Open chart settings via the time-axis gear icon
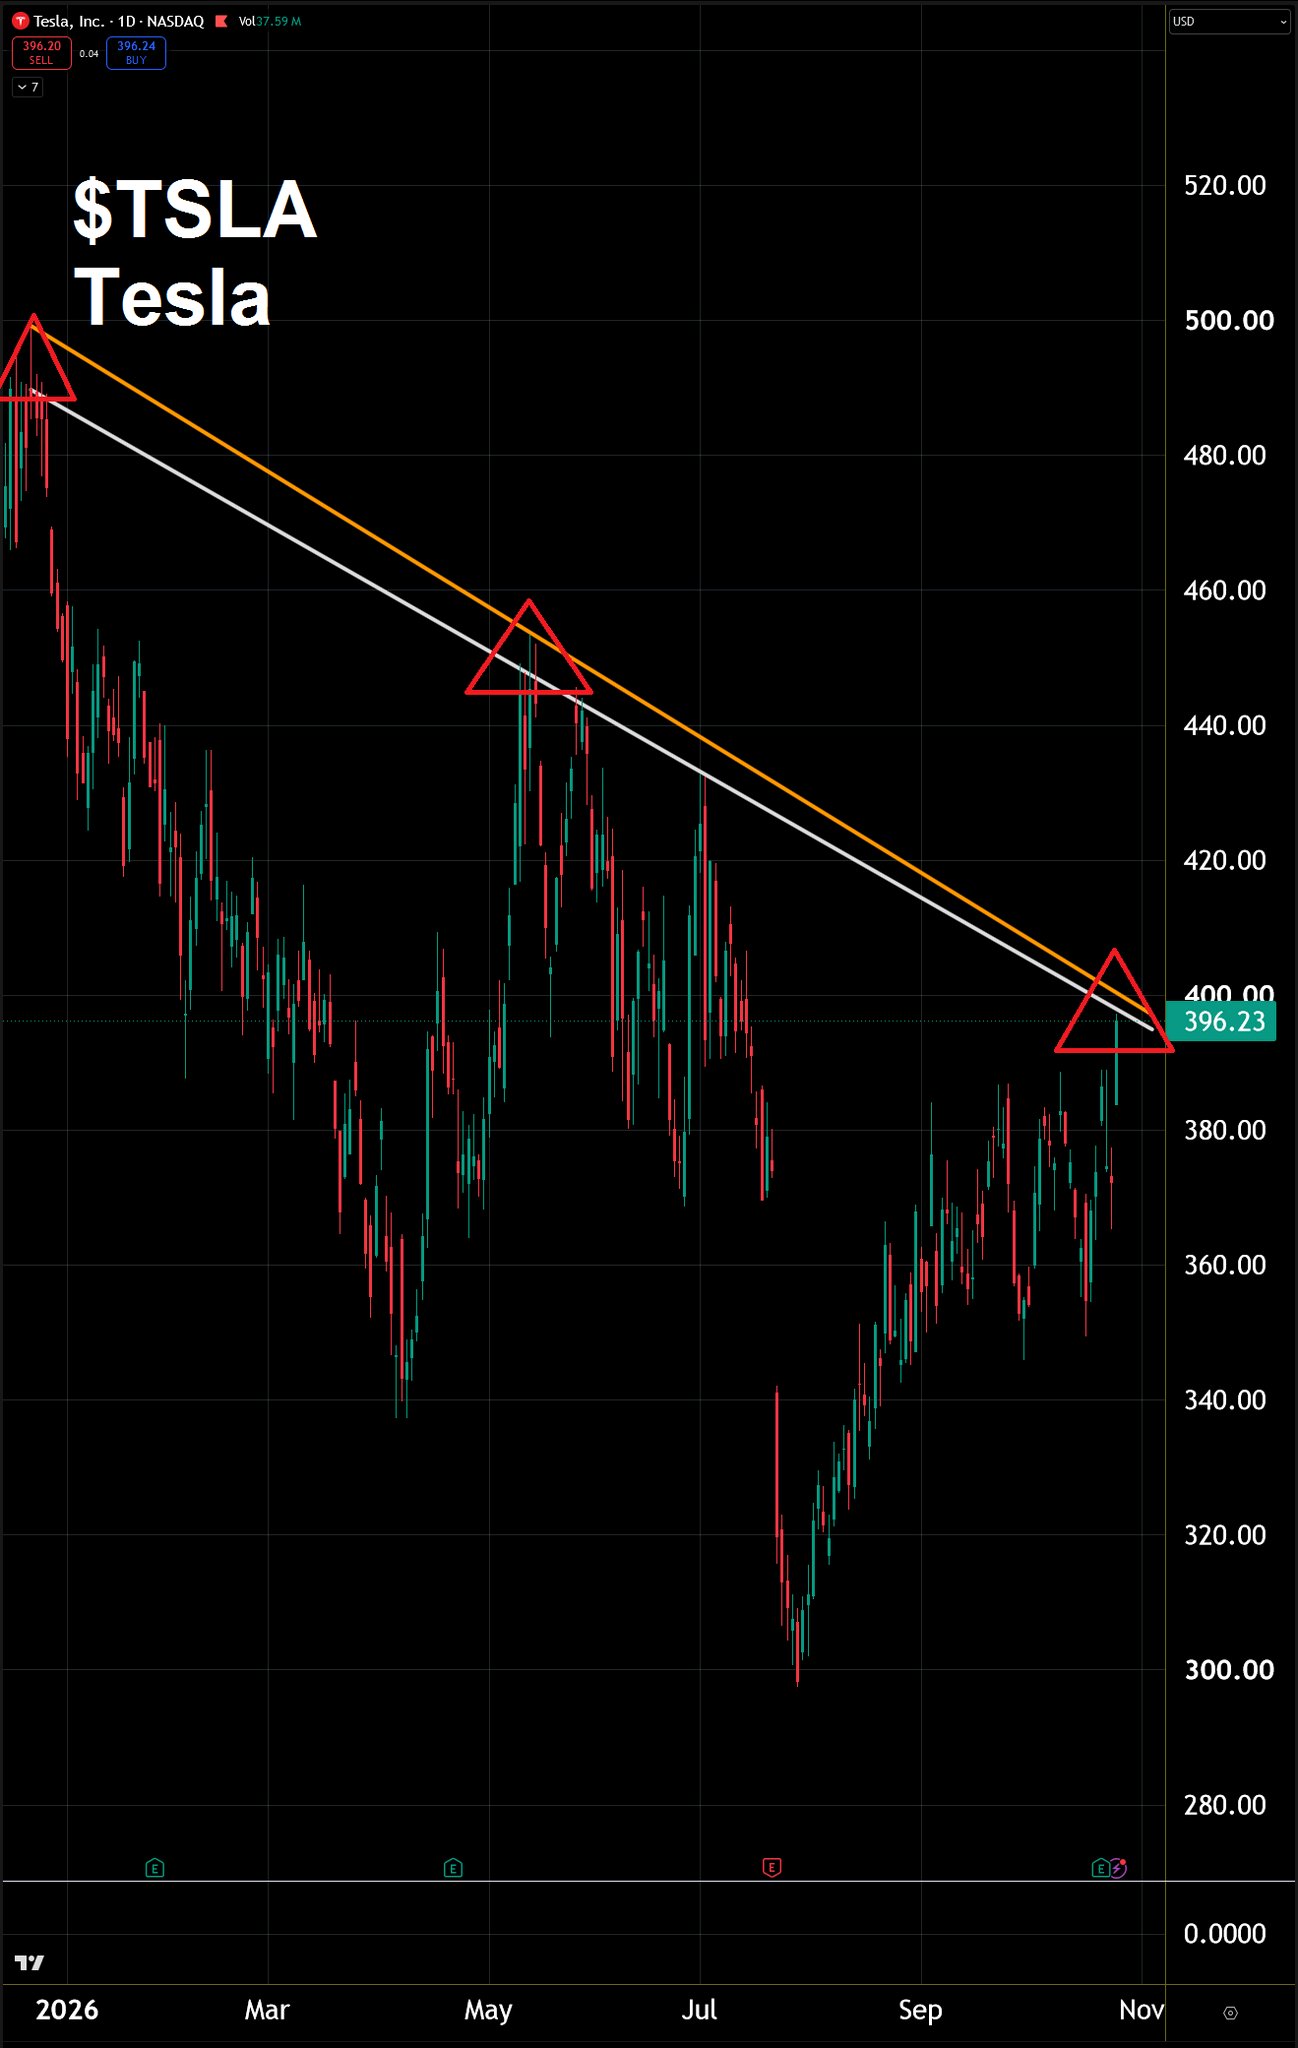This screenshot has width=1298, height=2048. pos(1230,2013)
